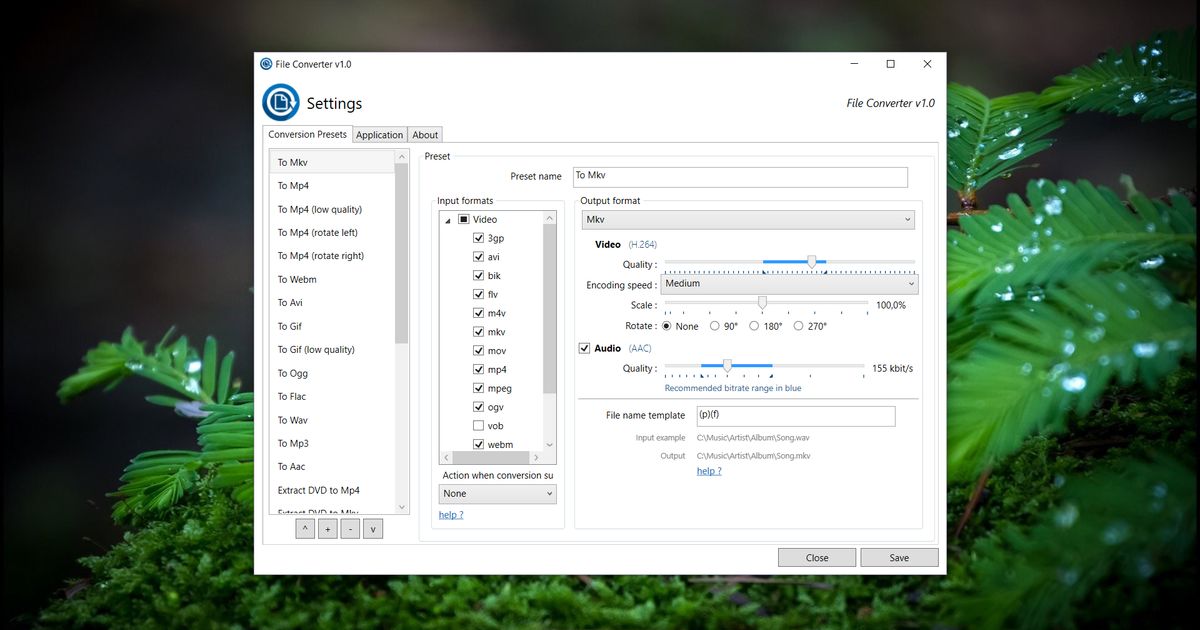Open the help link below the Output example
Screen dimensions: 1200x630
coord(709,470)
